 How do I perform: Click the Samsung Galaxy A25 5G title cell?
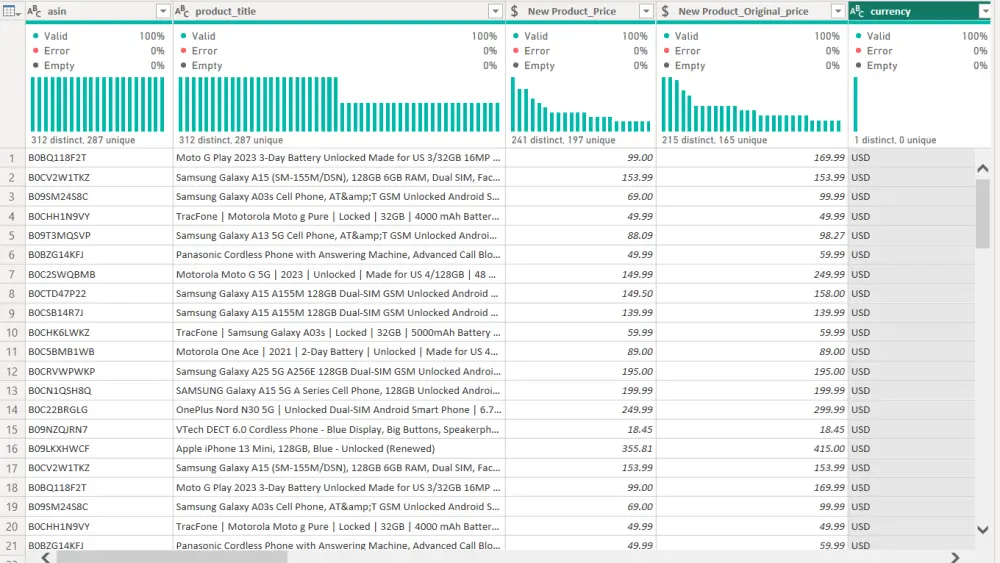tap(339, 371)
